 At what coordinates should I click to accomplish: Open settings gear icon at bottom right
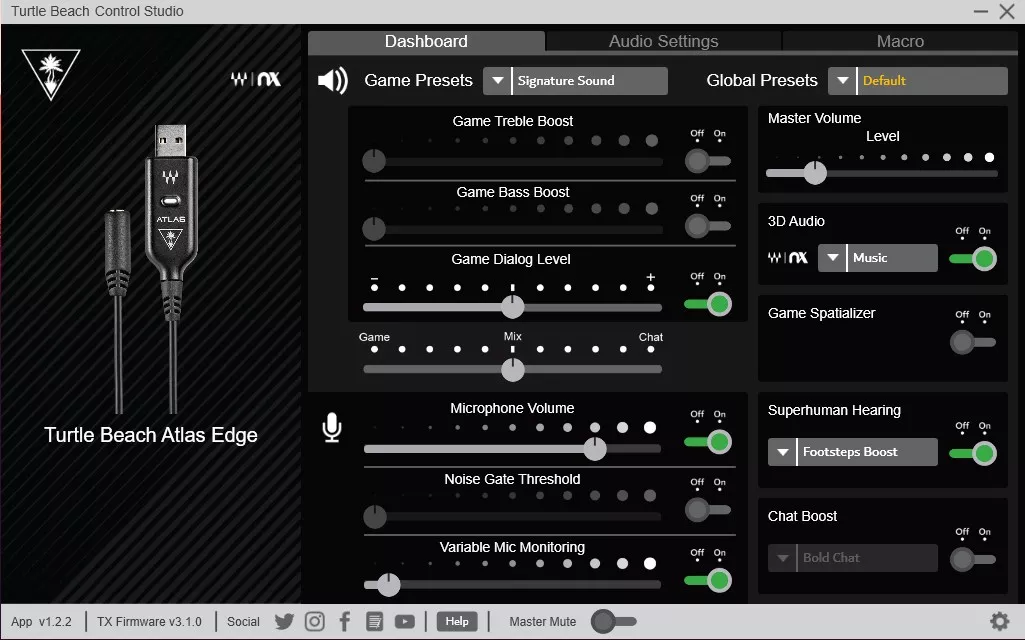[x=1000, y=621]
